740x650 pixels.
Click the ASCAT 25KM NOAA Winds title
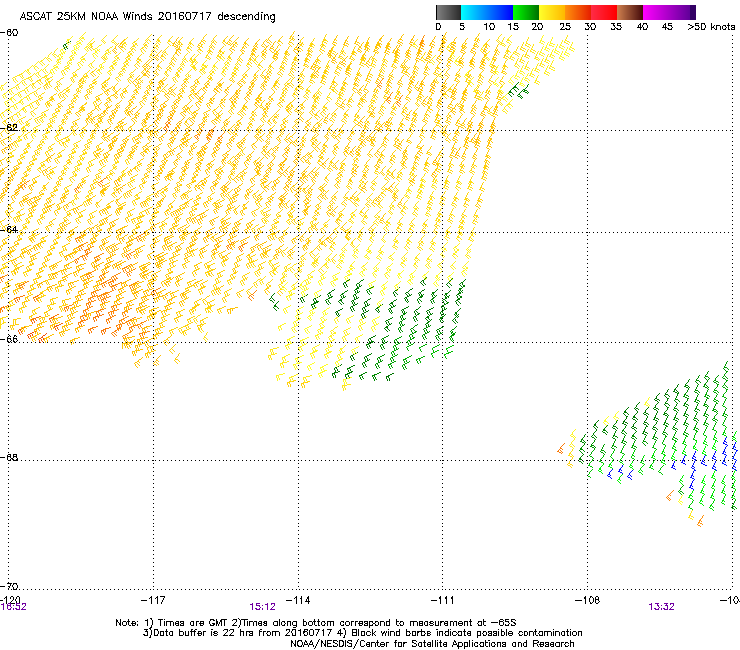click(147, 16)
